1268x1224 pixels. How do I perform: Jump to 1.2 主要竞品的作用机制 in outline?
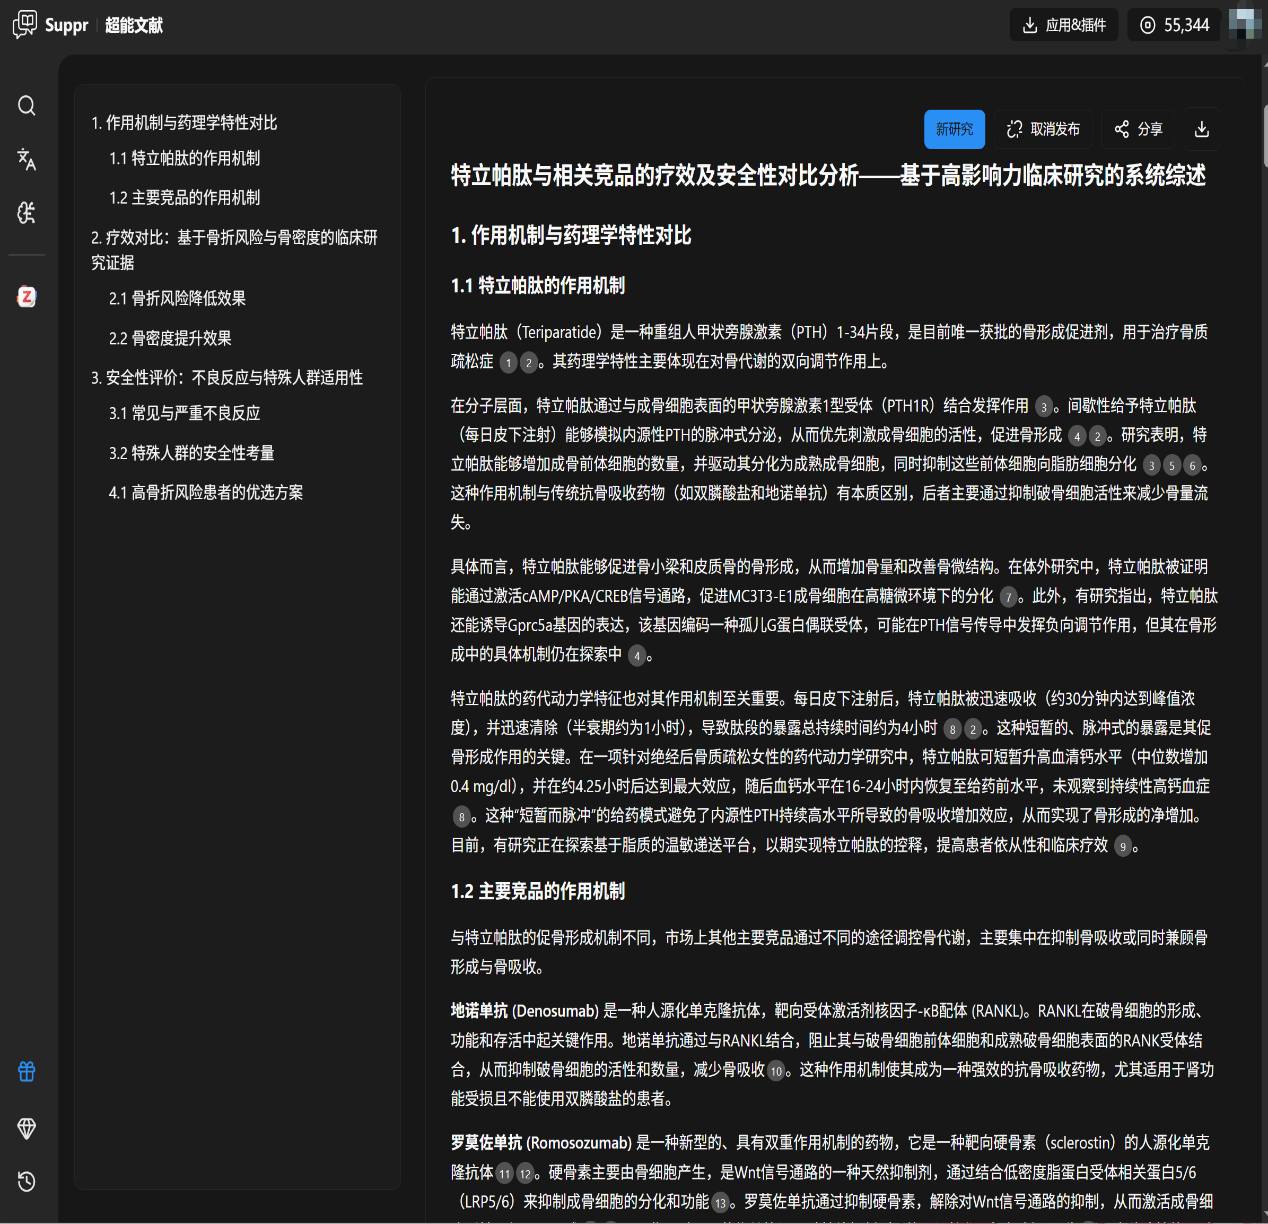pos(185,198)
